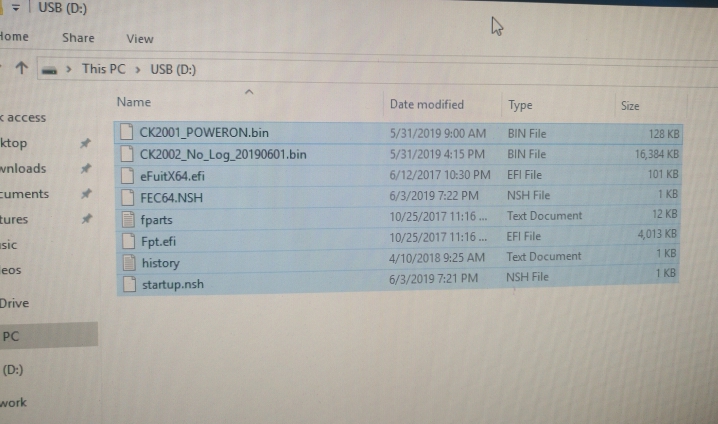Image resolution: width=718 pixels, height=424 pixels.
Task: Click the 6/12/2017 10:30 PM date cell
Action: pyautogui.click(x=440, y=175)
